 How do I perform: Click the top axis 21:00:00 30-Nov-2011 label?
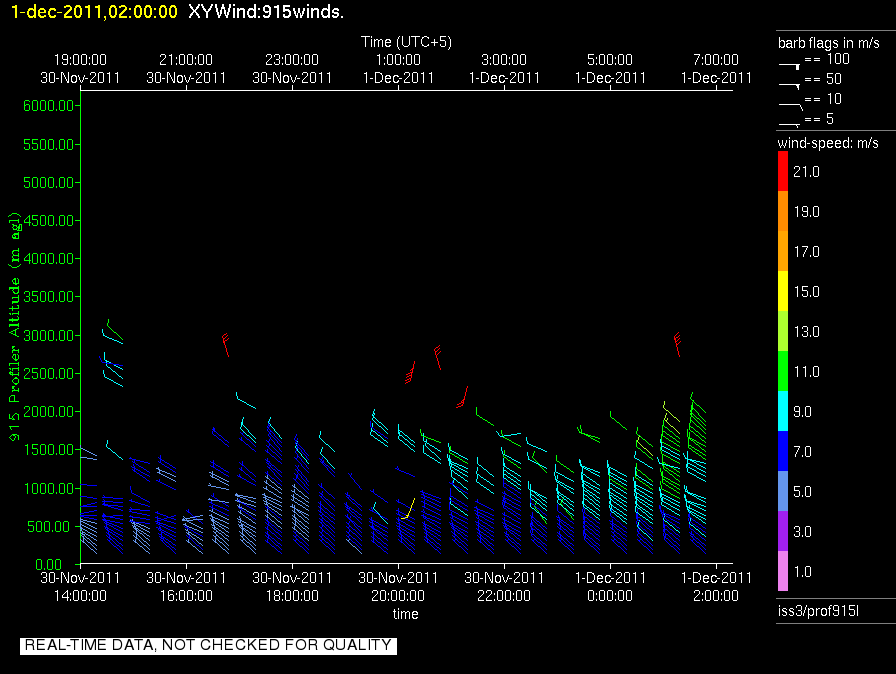186,69
